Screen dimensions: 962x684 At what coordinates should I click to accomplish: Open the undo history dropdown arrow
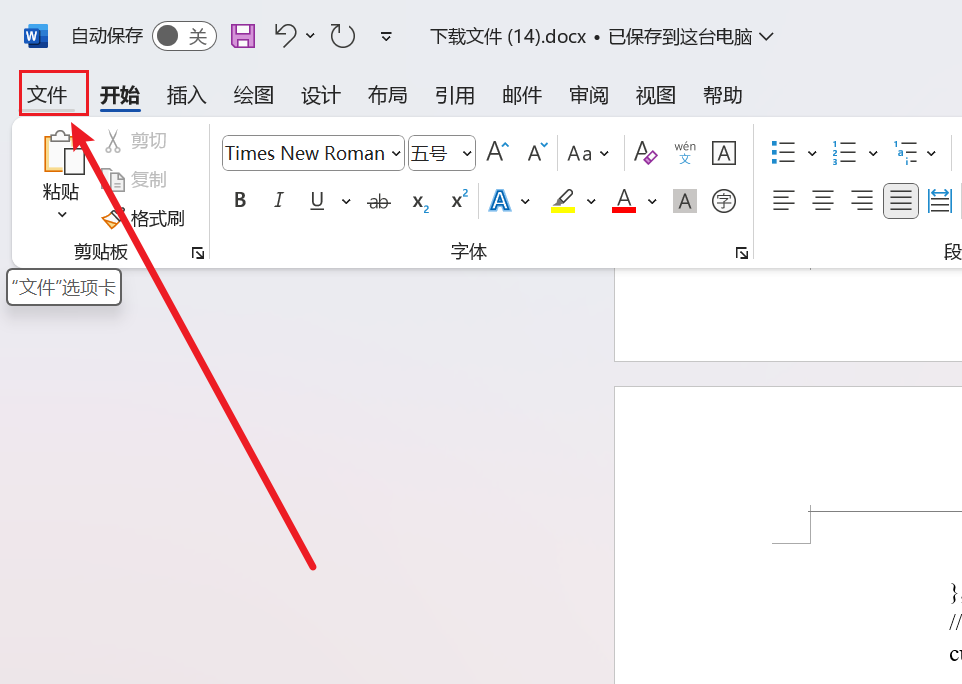click(310, 36)
